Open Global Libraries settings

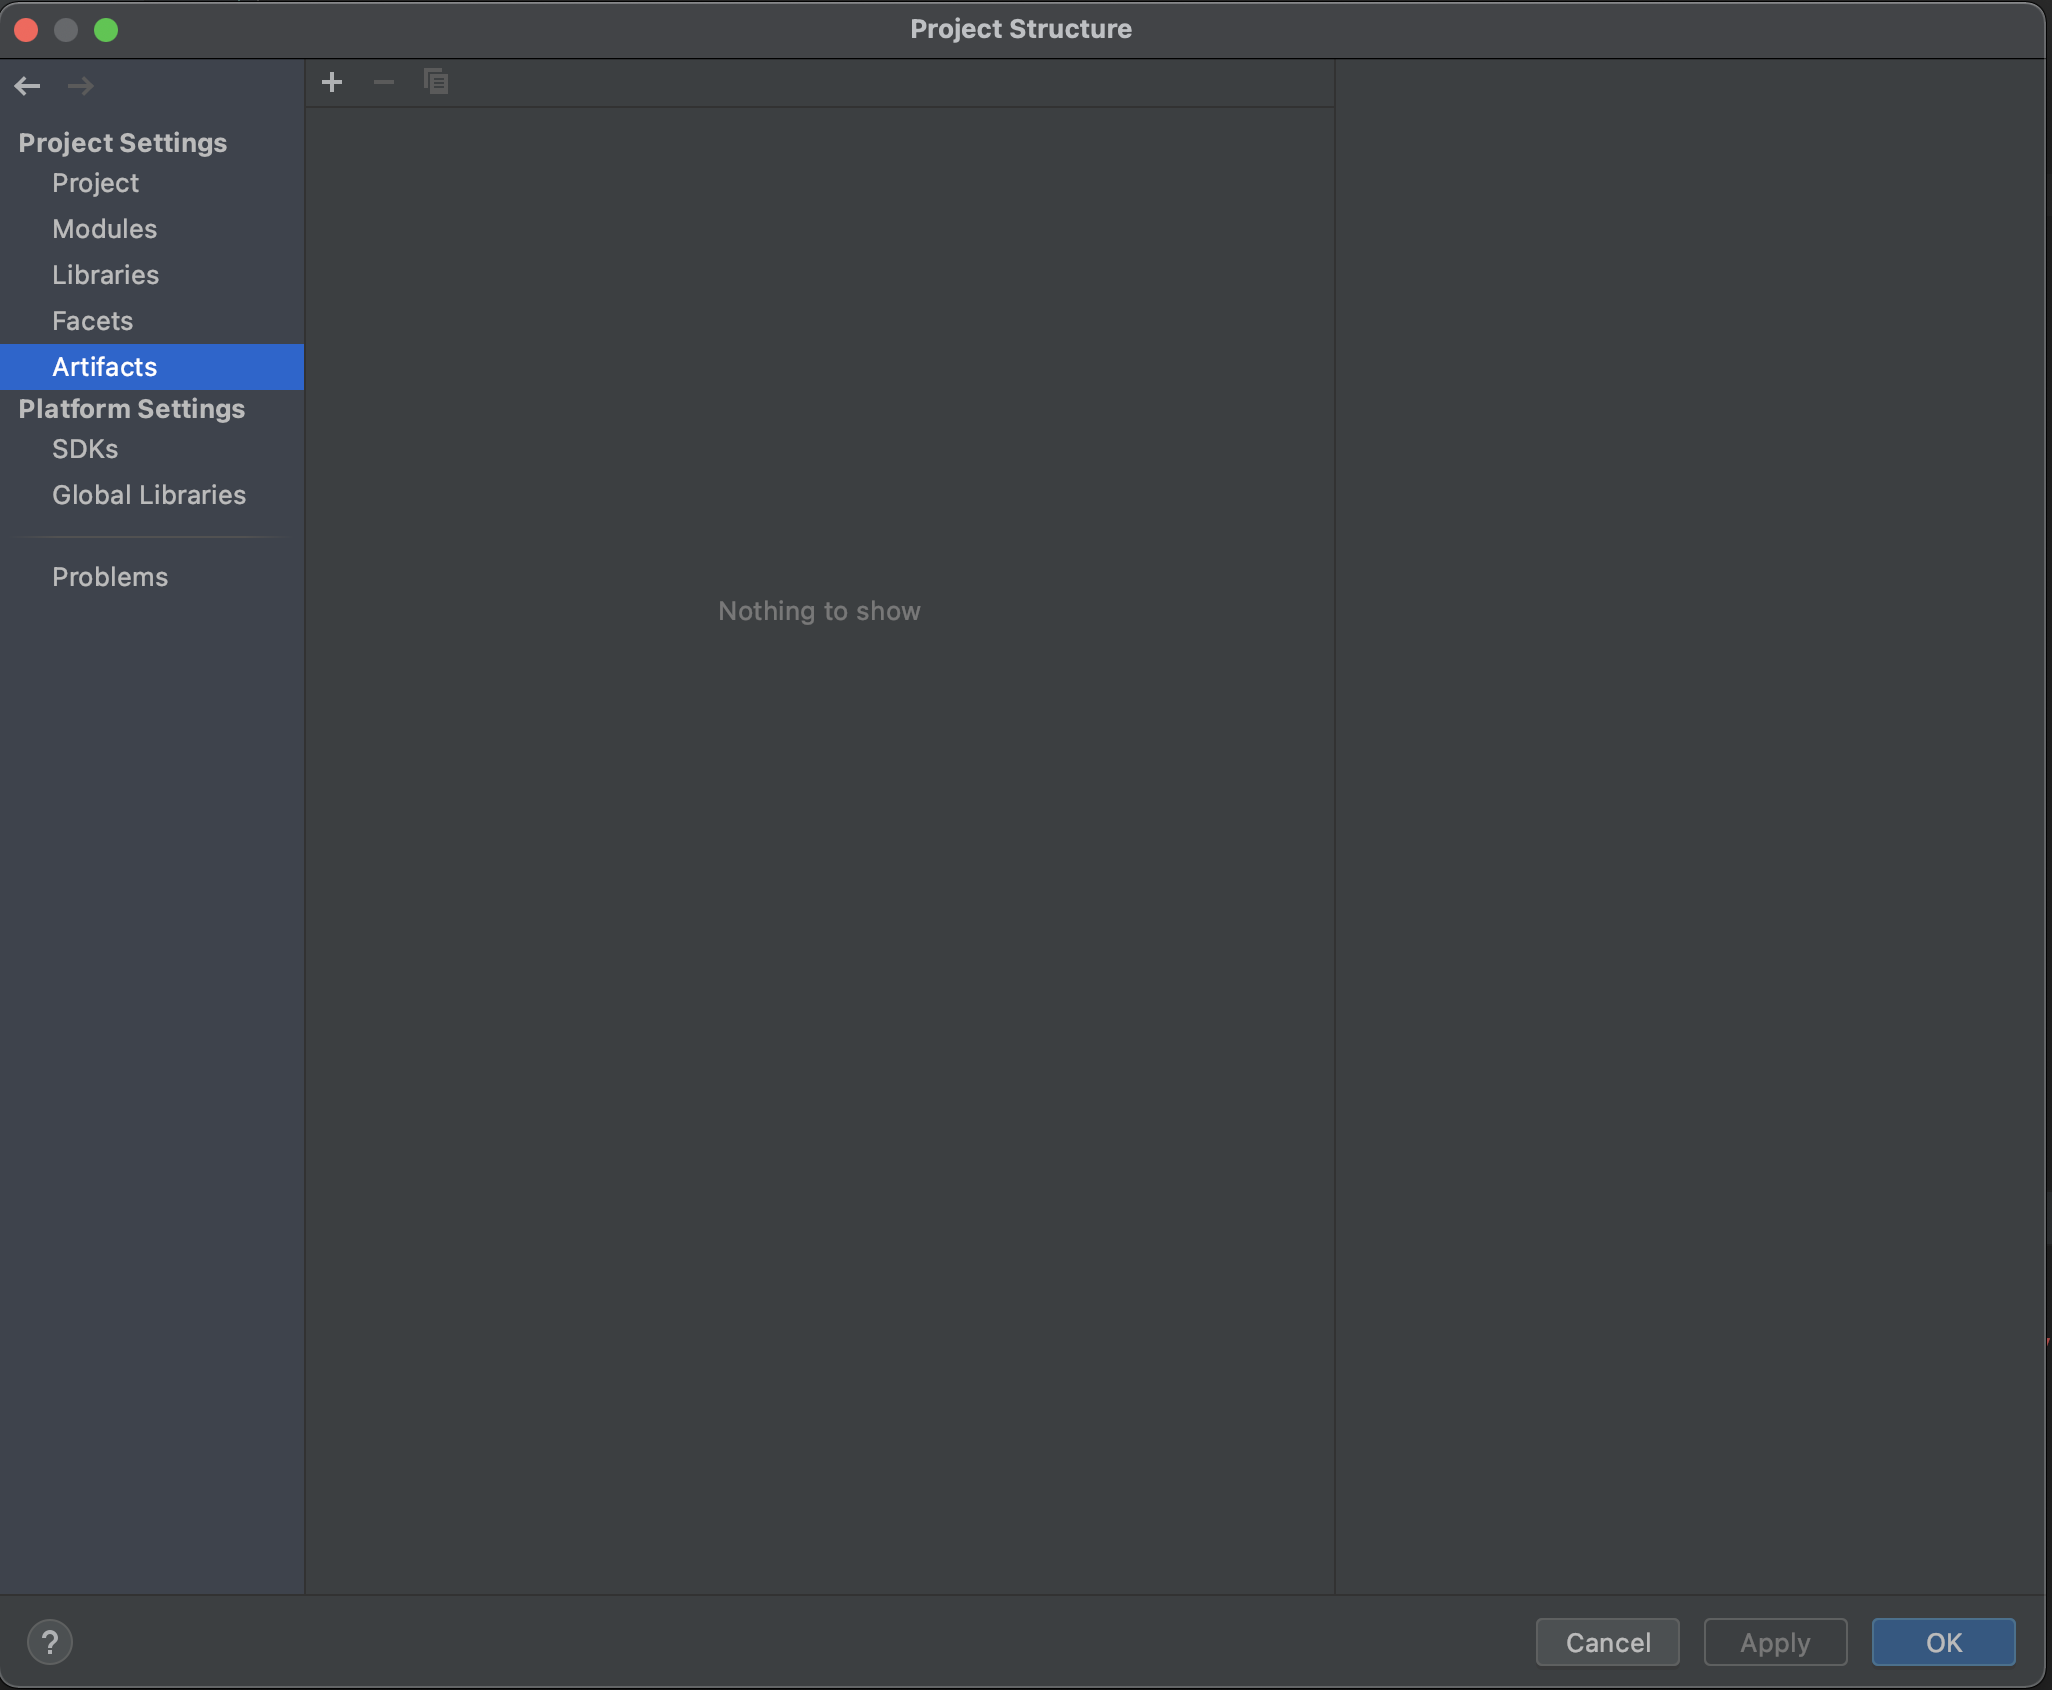coord(148,495)
